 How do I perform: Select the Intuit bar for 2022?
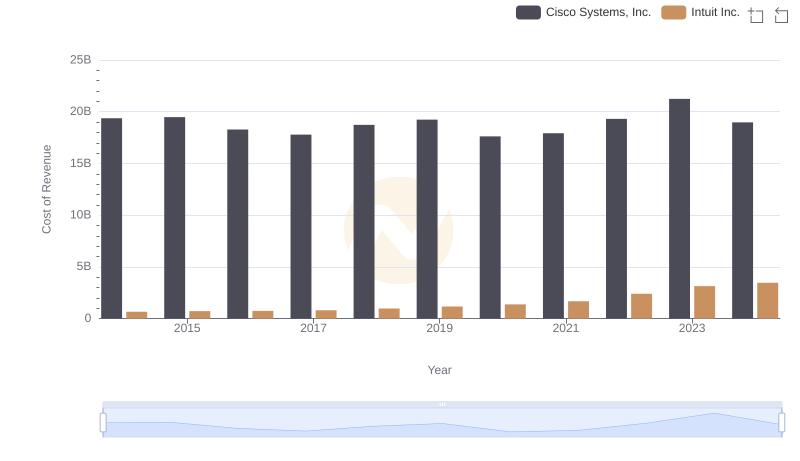pos(641,306)
